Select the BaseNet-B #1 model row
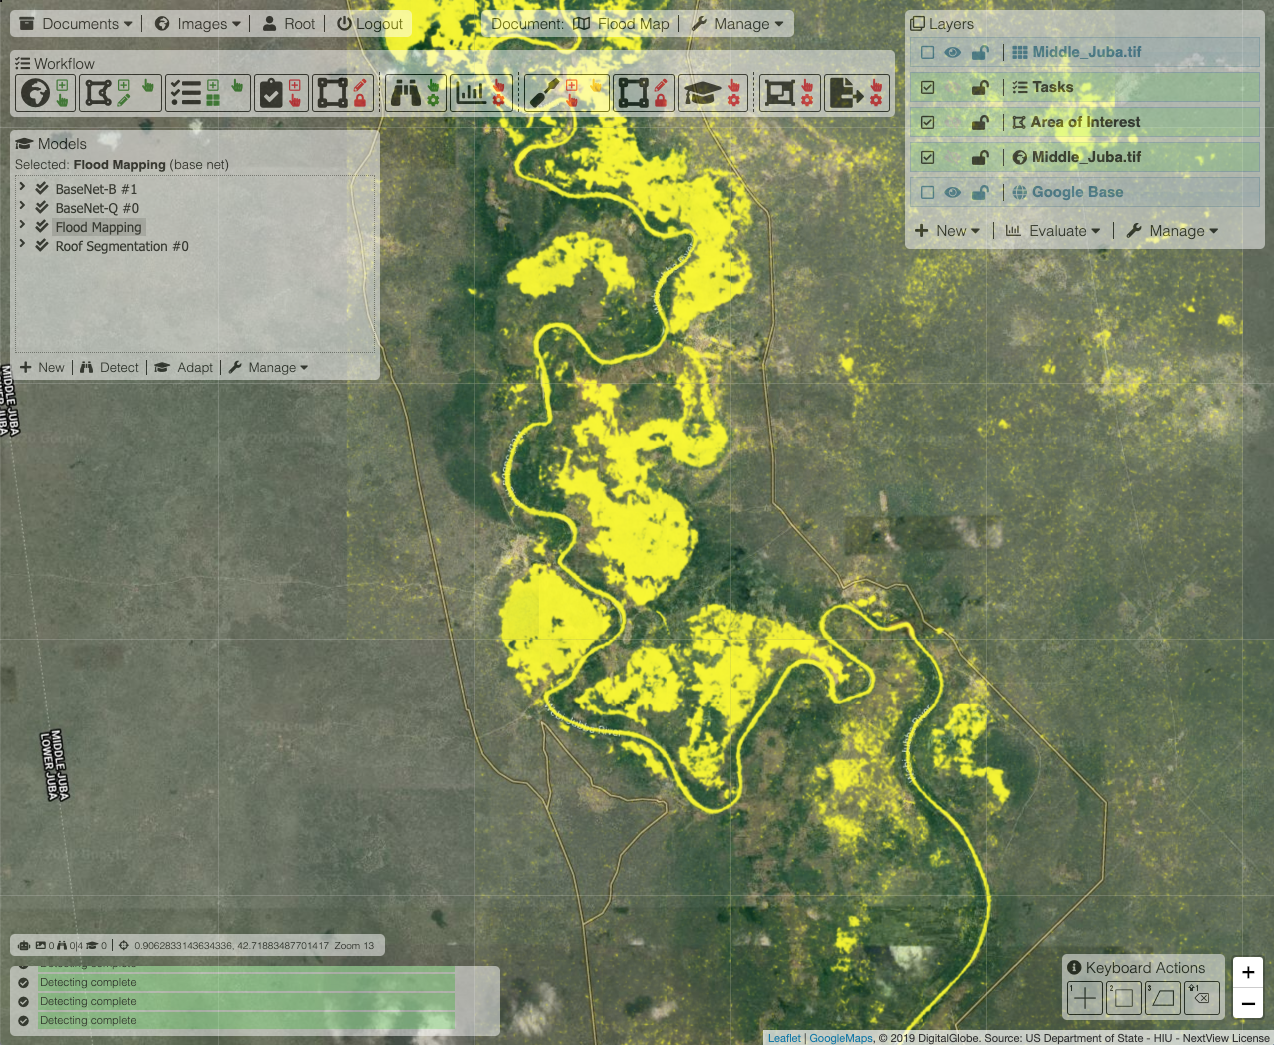1274x1045 pixels. click(96, 189)
